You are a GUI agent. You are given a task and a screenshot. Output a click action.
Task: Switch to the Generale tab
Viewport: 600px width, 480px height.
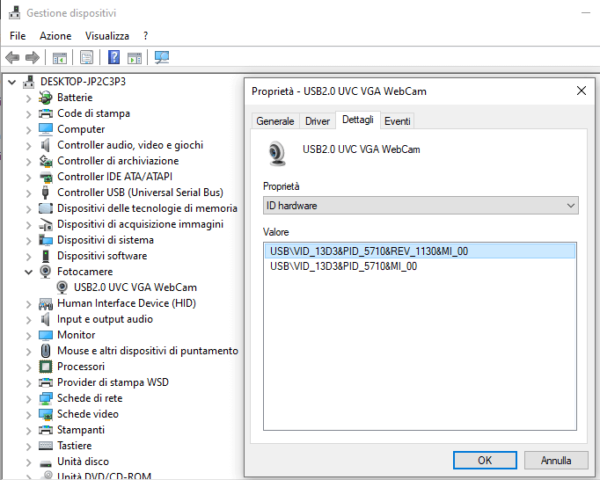click(x=275, y=121)
